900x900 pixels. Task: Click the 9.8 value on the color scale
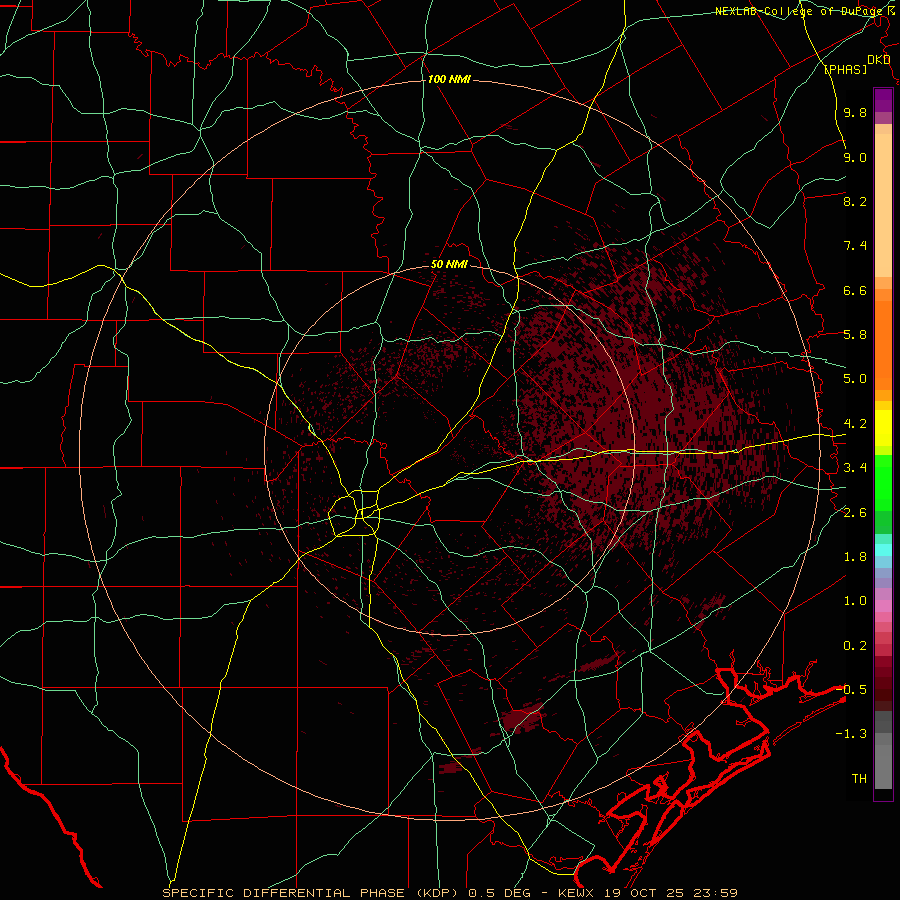(x=855, y=112)
